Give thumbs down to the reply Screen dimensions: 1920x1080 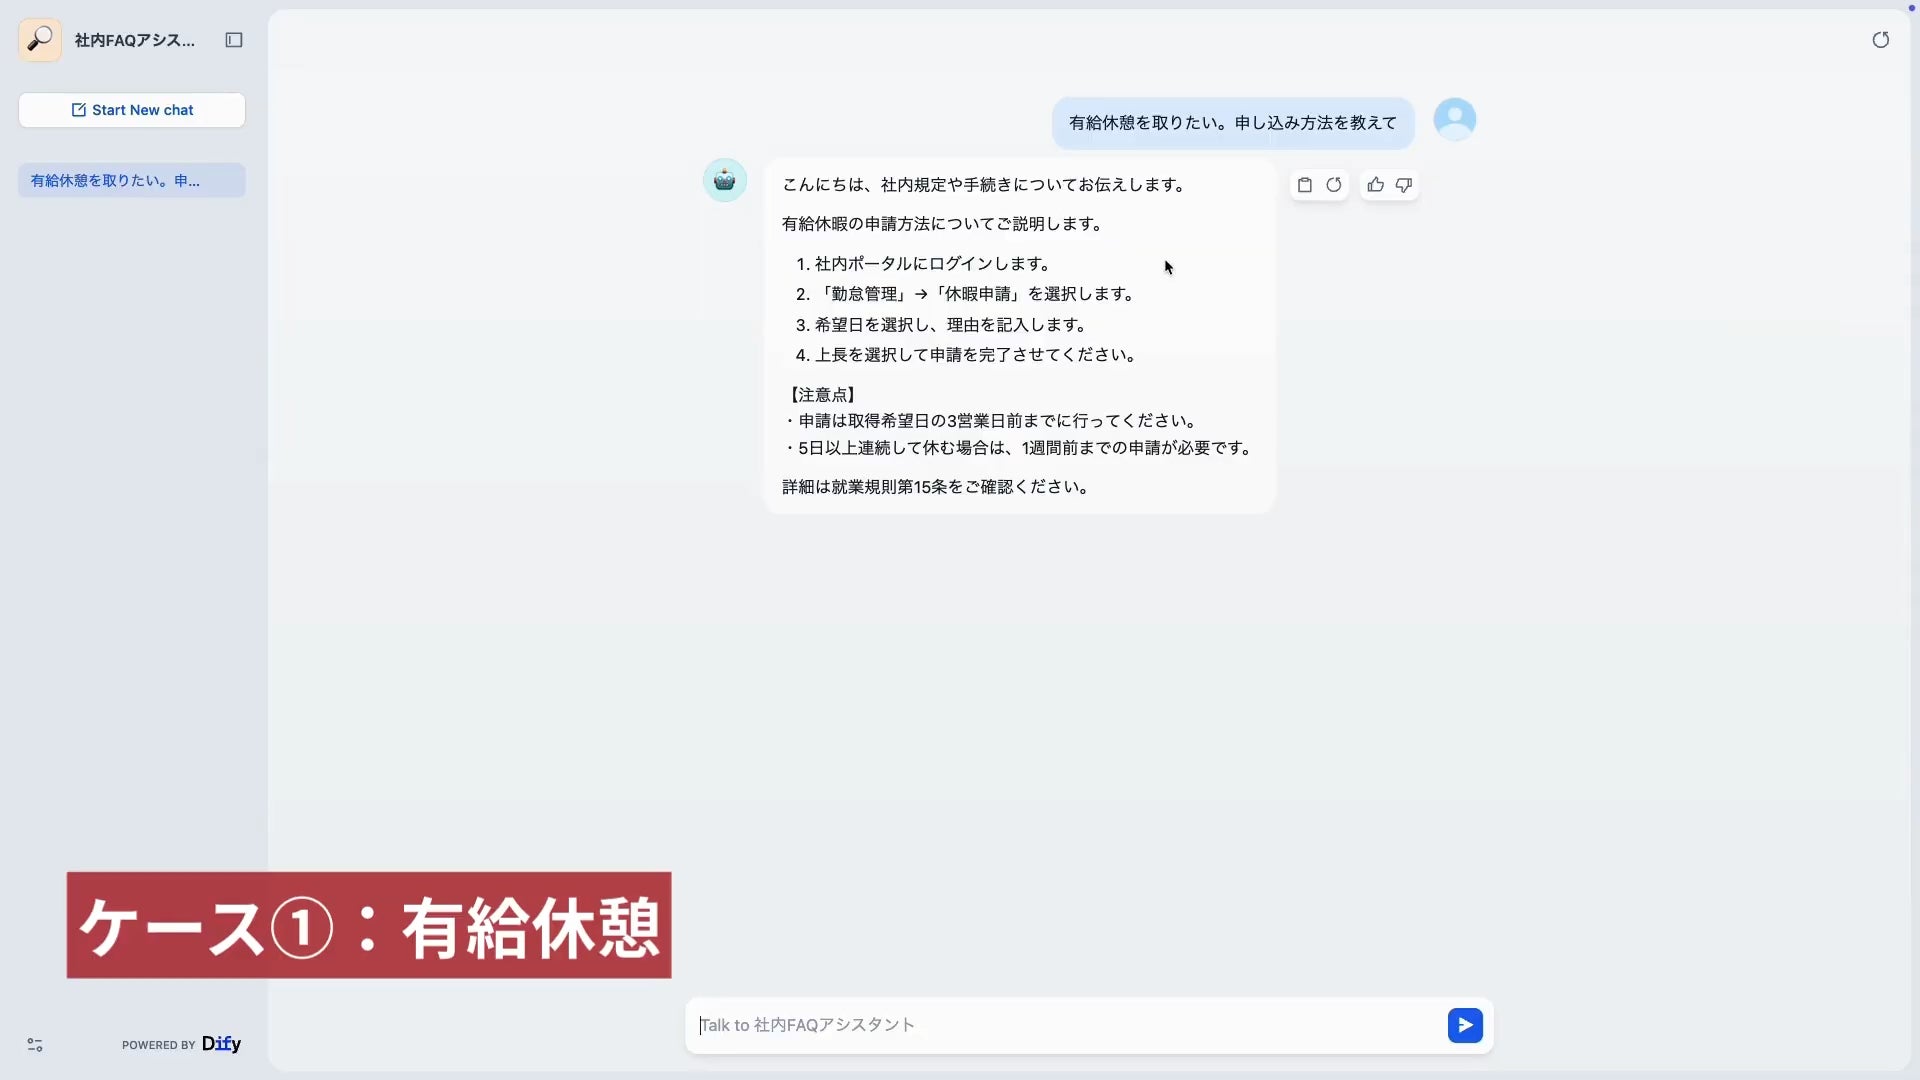tap(1404, 185)
